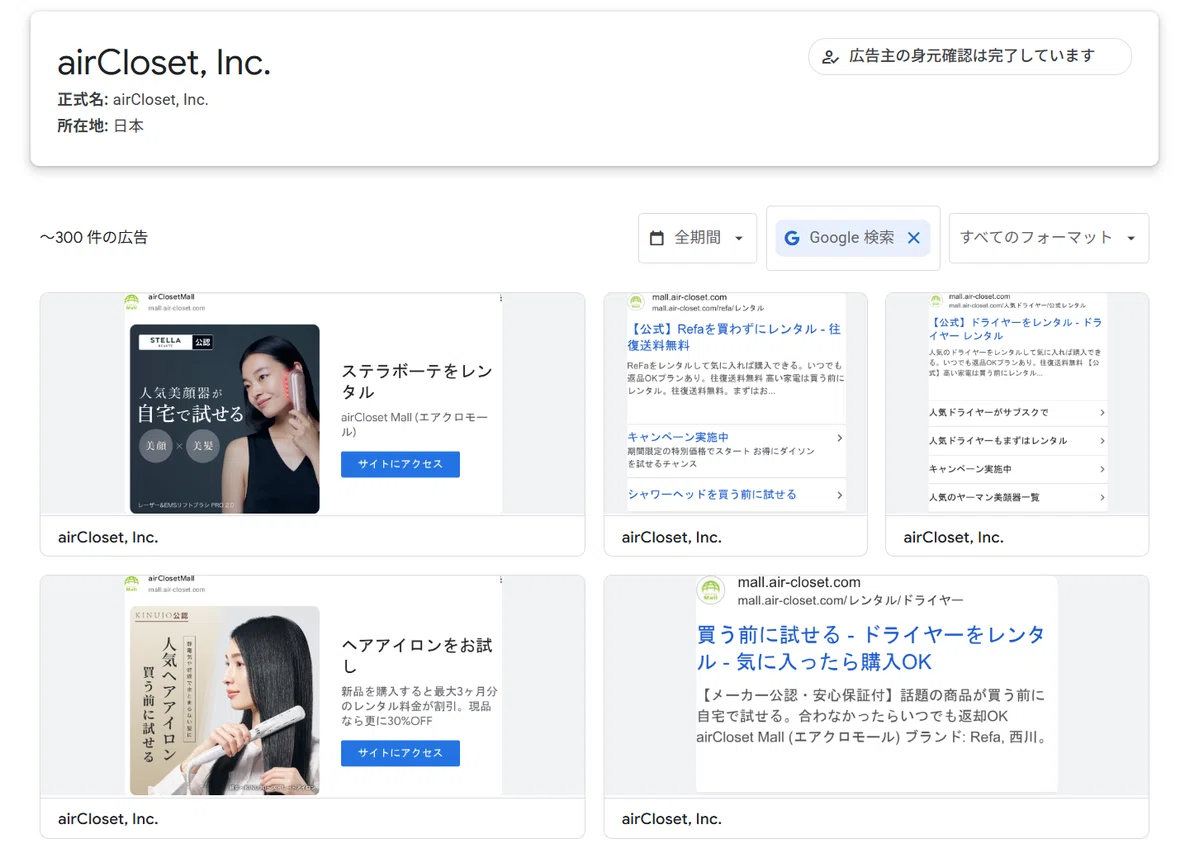The height and width of the screenshot is (853, 1200).
Task: Open the 広告主の身元確認は完了しています badge
Action: pos(969,57)
